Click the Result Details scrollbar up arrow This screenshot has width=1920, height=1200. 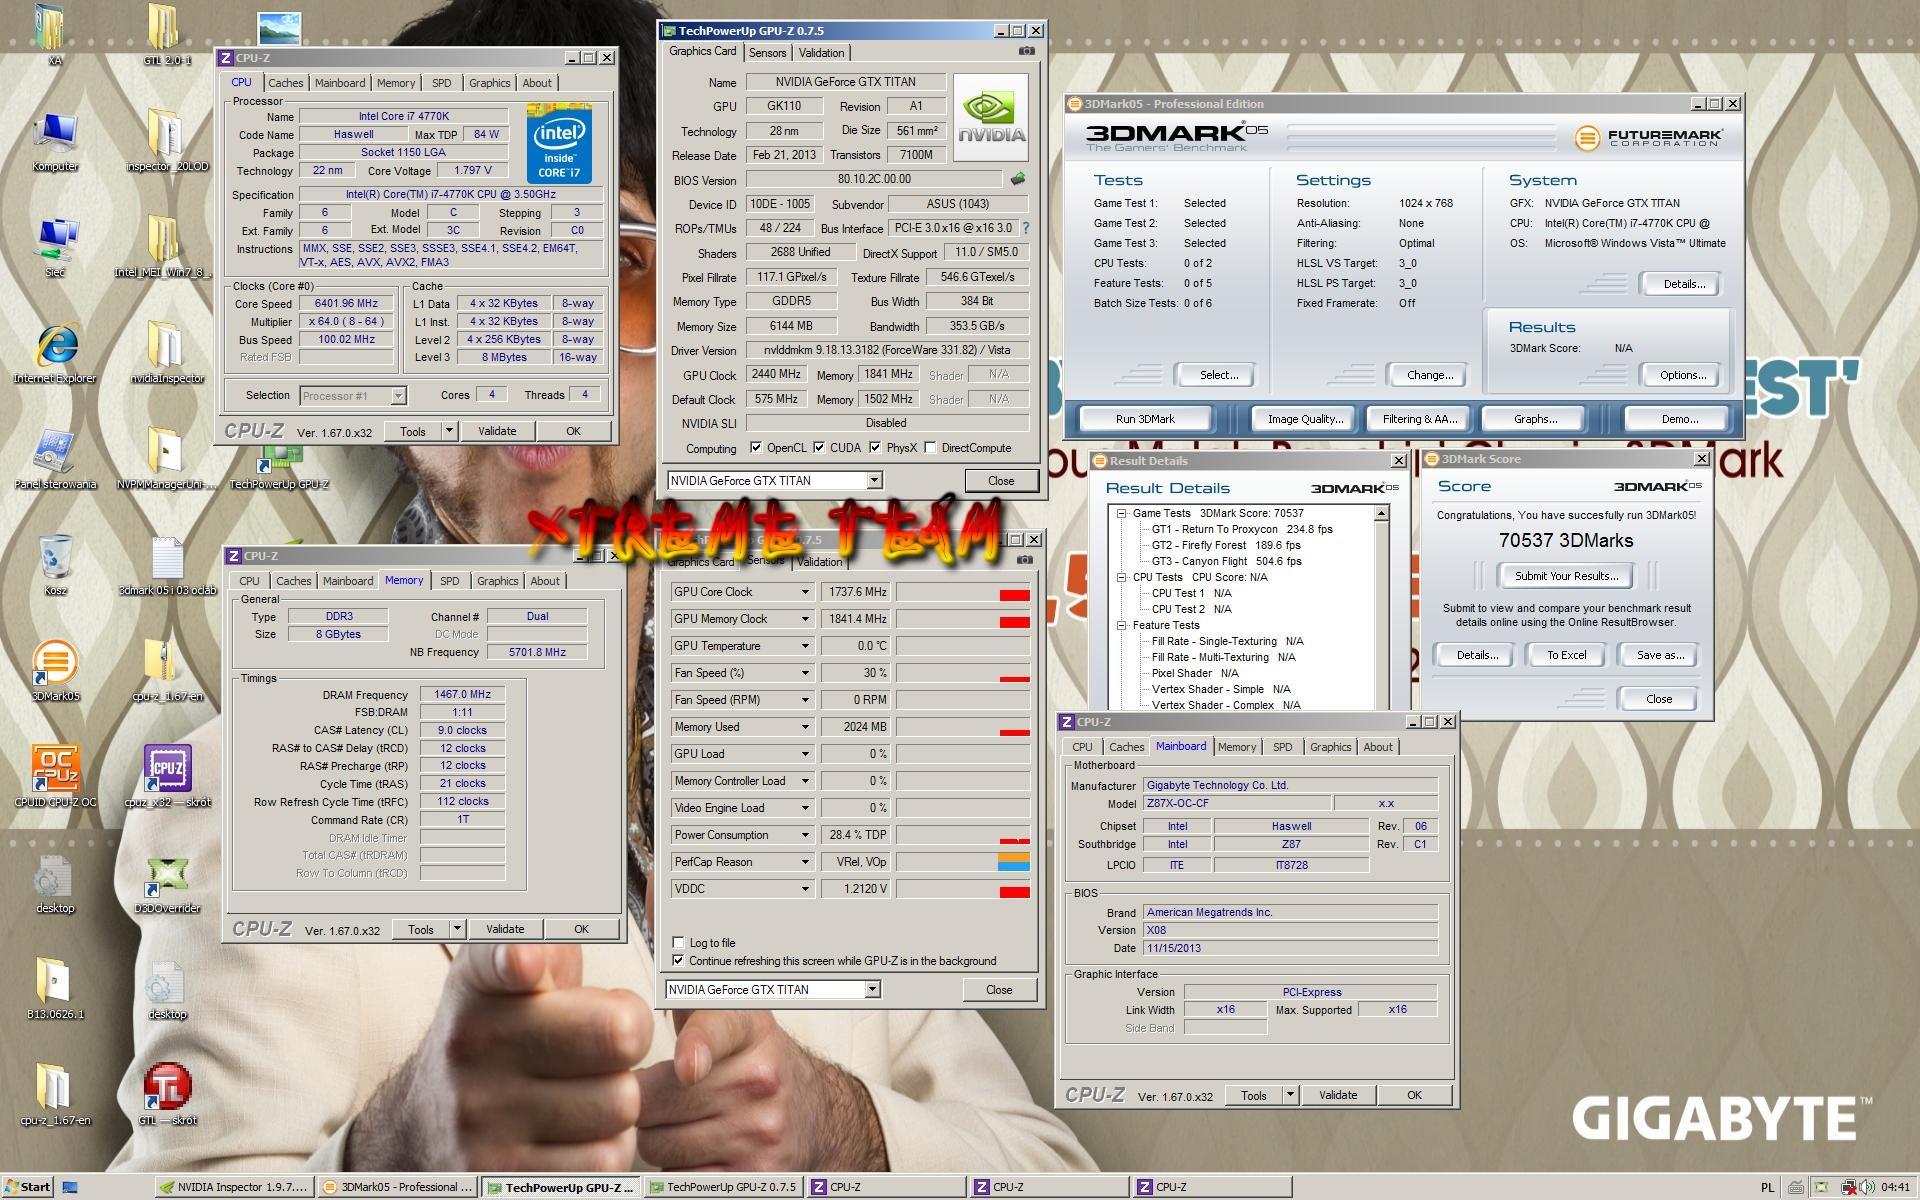point(1381,513)
